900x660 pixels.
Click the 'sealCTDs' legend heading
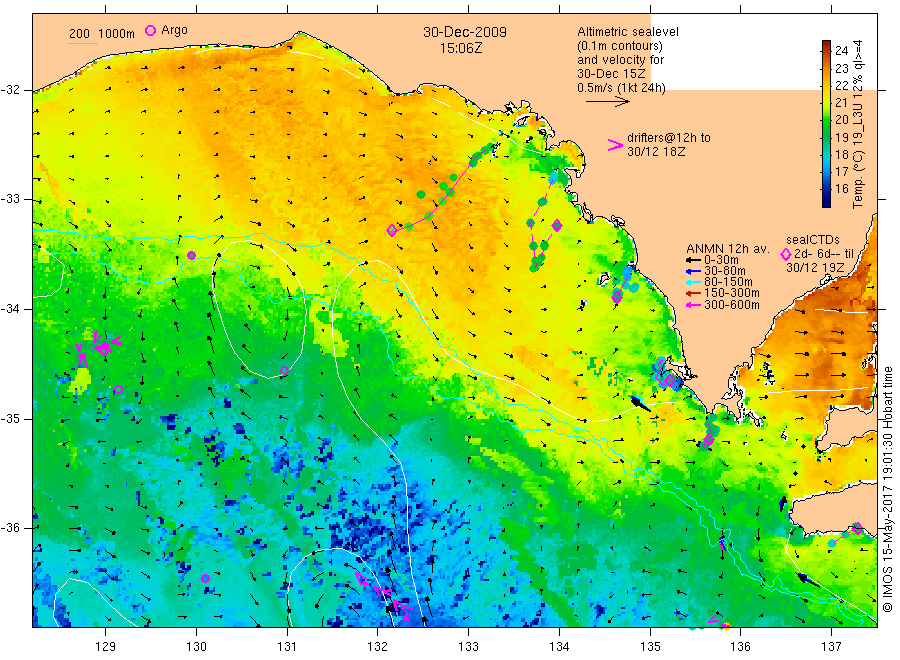813,240
